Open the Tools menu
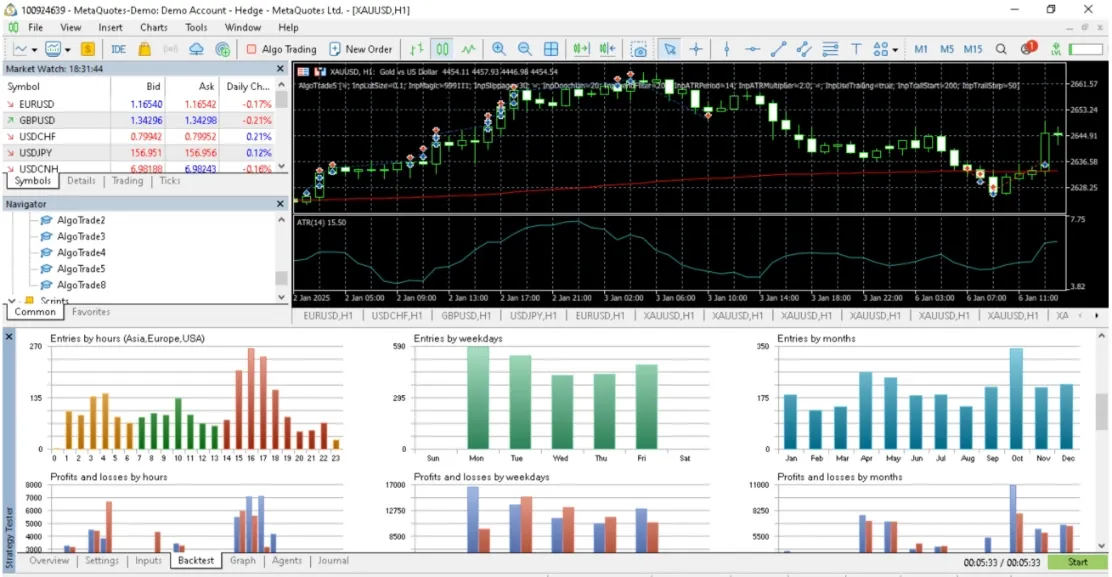This screenshot has width=1112, height=577. point(196,28)
